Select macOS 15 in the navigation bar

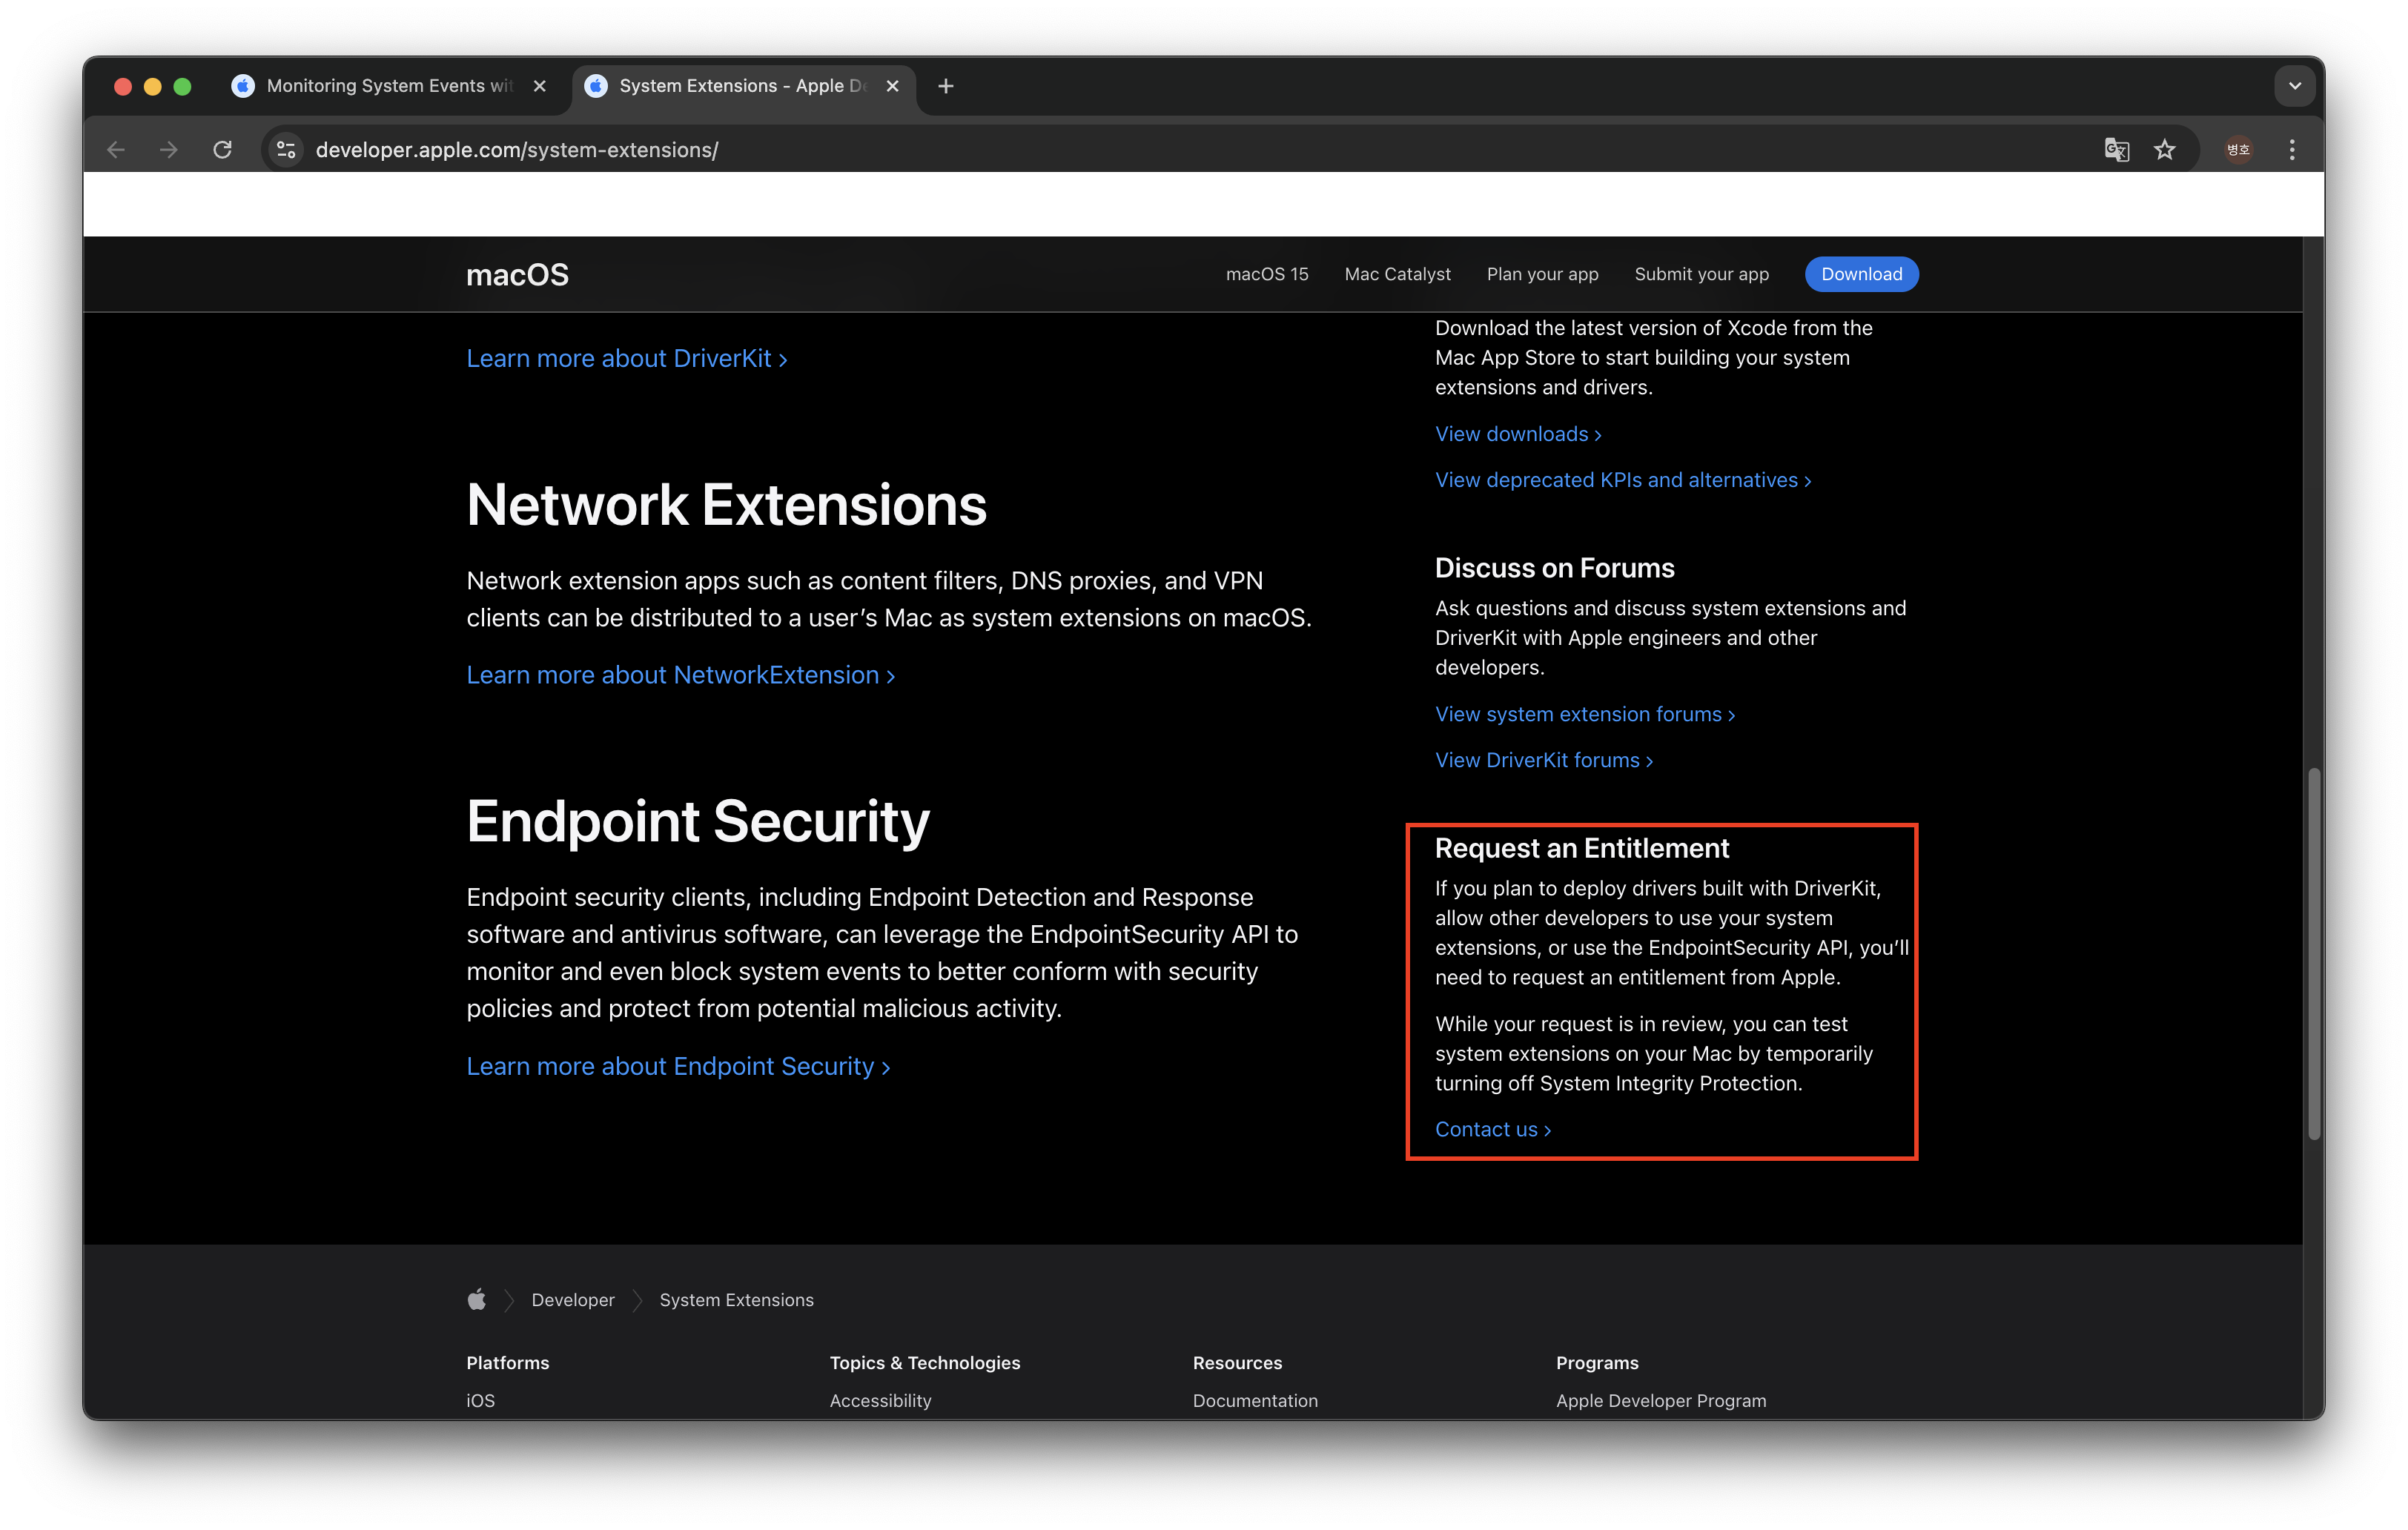1266,274
